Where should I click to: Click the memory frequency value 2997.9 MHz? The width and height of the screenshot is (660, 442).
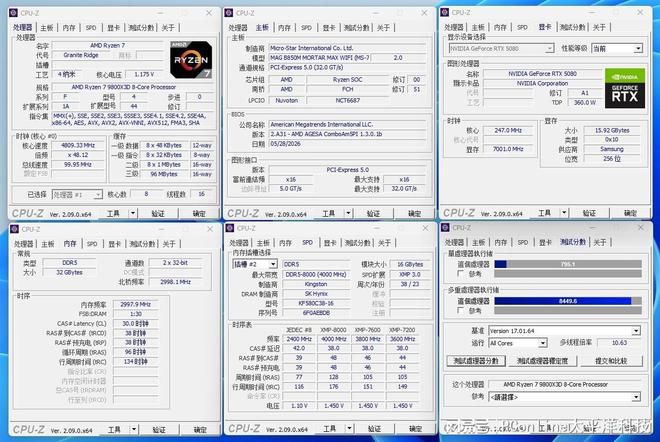pyautogui.click(x=136, y=304)
